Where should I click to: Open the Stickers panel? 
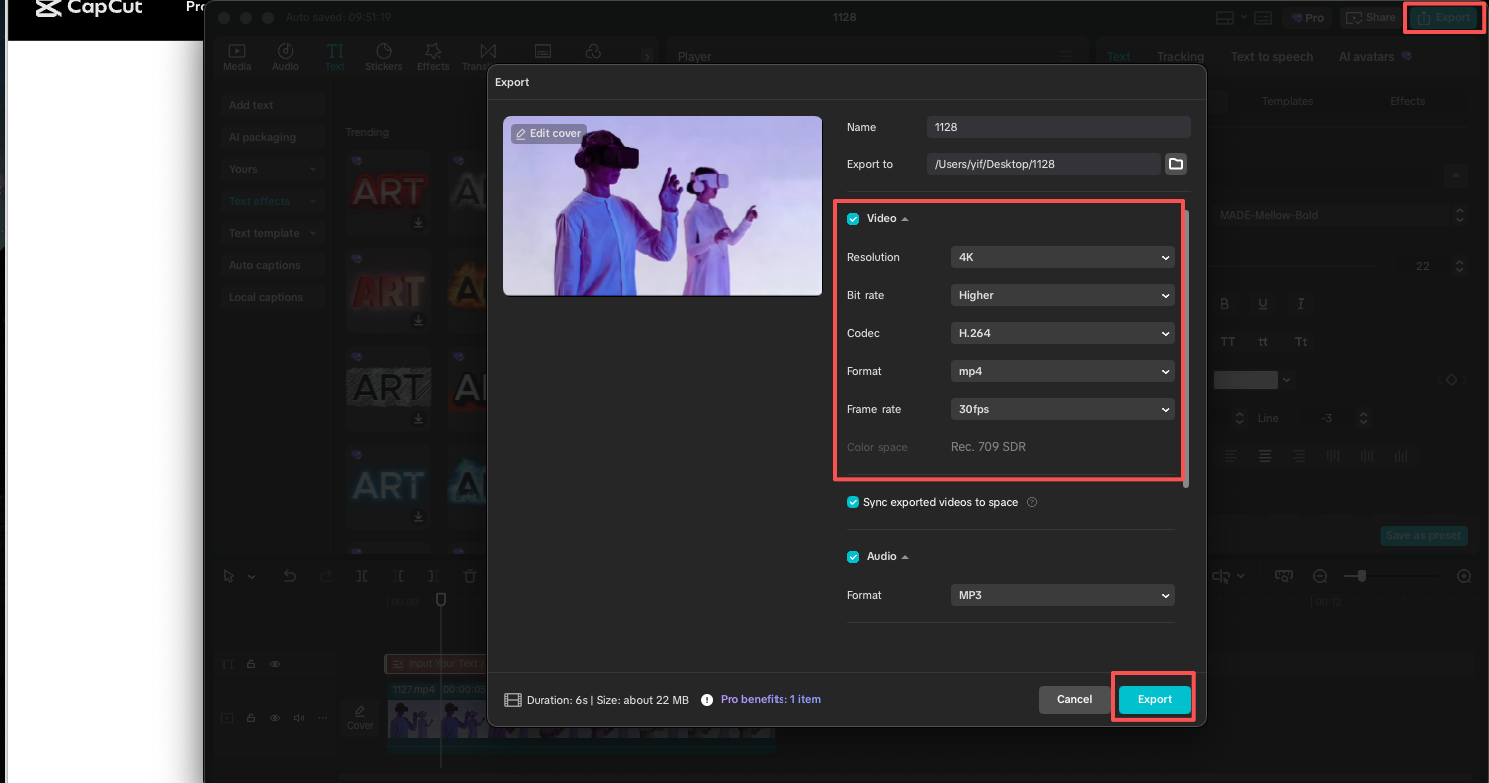tap(384, 55)
